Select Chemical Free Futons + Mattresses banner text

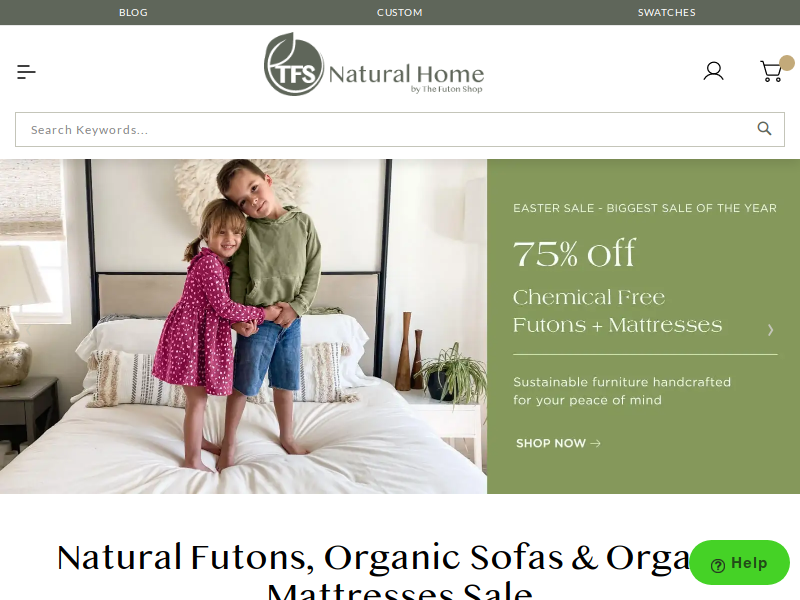point(617,311)
